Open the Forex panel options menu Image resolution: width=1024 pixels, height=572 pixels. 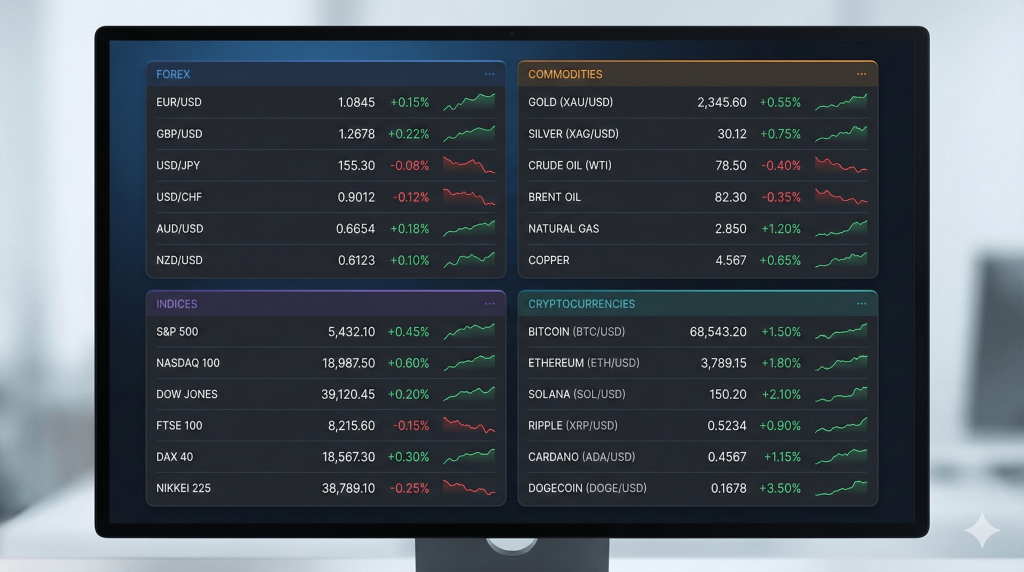pos(489,74)
